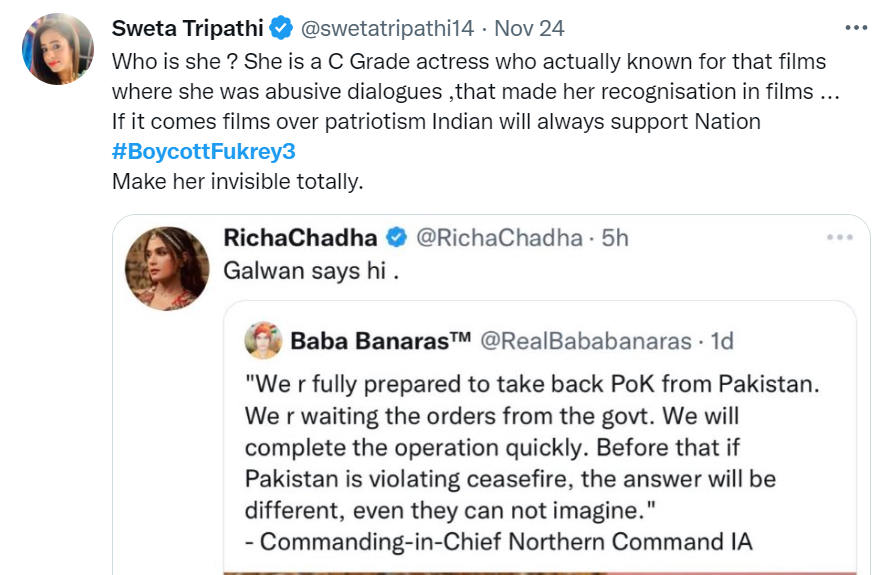Open the 1d timestamp on Baba Banaras' tweet
Image resolution: width=875 pixels, height=575 pixels.
(x=720, y=341)
